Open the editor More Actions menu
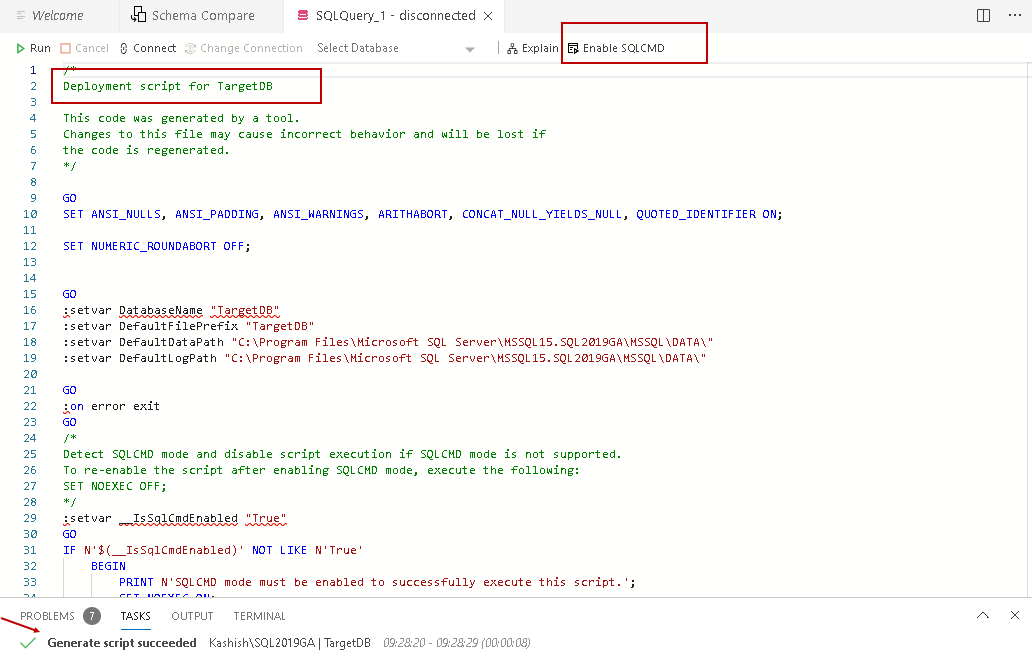This screenshot has width=1032, height=655. click(x=1015, y=15)
